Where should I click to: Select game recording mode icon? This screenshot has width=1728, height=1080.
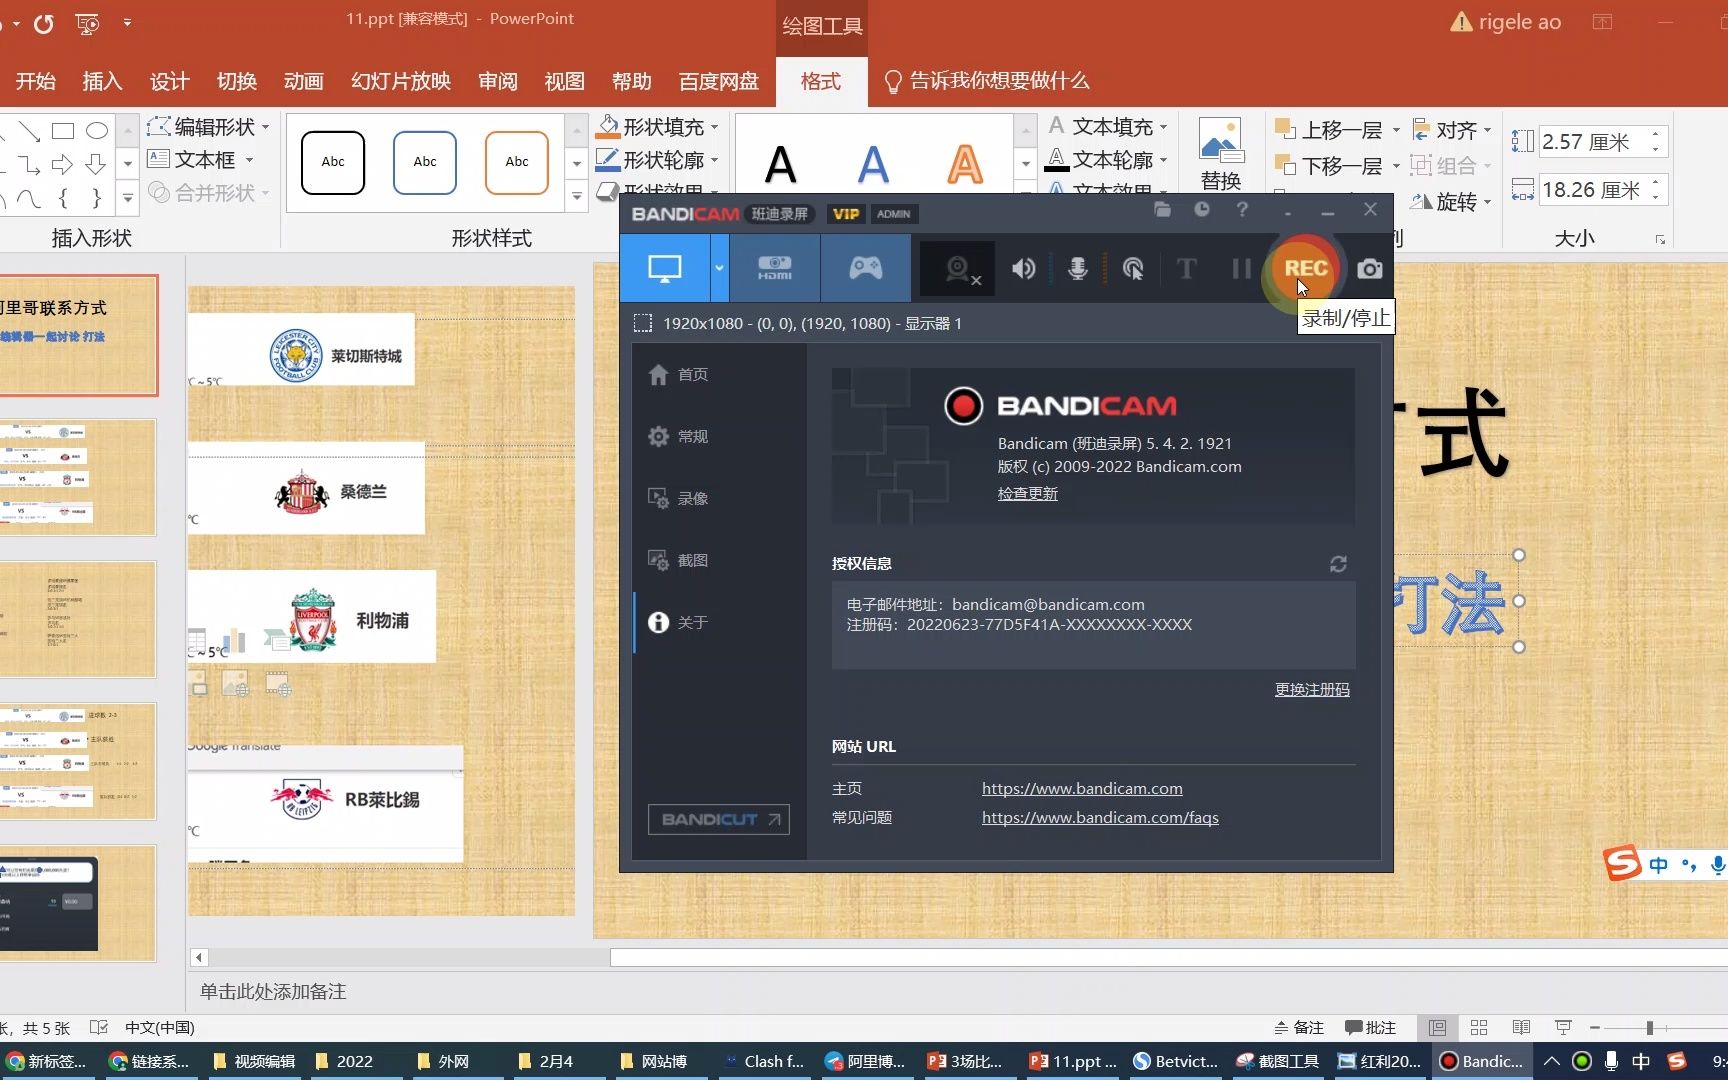point(865,268)
